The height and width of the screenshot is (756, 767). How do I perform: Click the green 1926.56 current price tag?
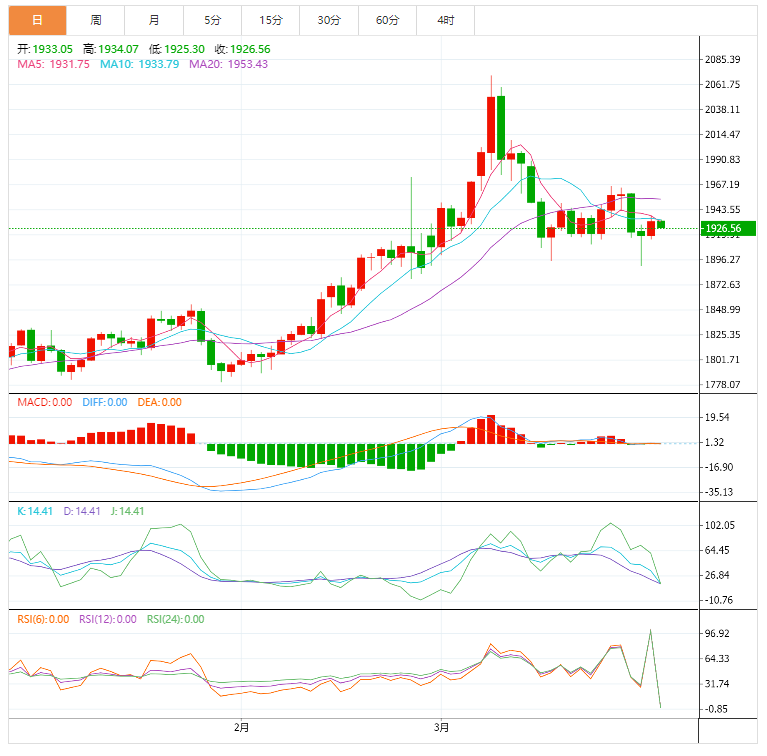728,228
